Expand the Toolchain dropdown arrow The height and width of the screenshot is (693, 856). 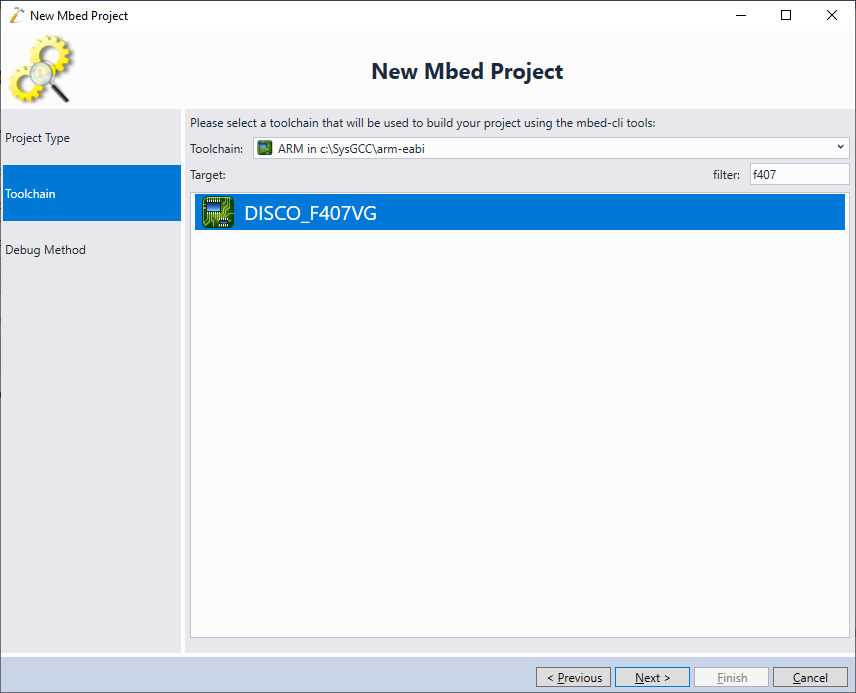tap(840, 147)
